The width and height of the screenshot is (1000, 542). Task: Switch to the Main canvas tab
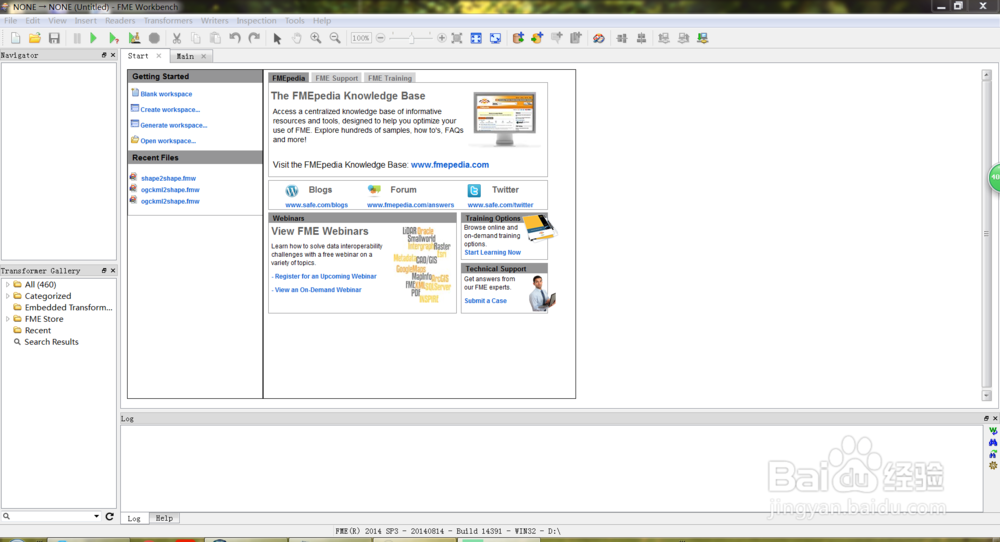(x=185, y=56)
